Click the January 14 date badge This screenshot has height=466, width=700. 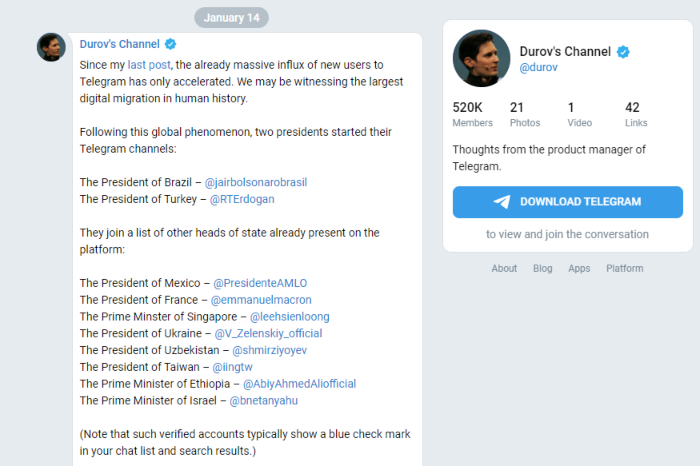231,18
